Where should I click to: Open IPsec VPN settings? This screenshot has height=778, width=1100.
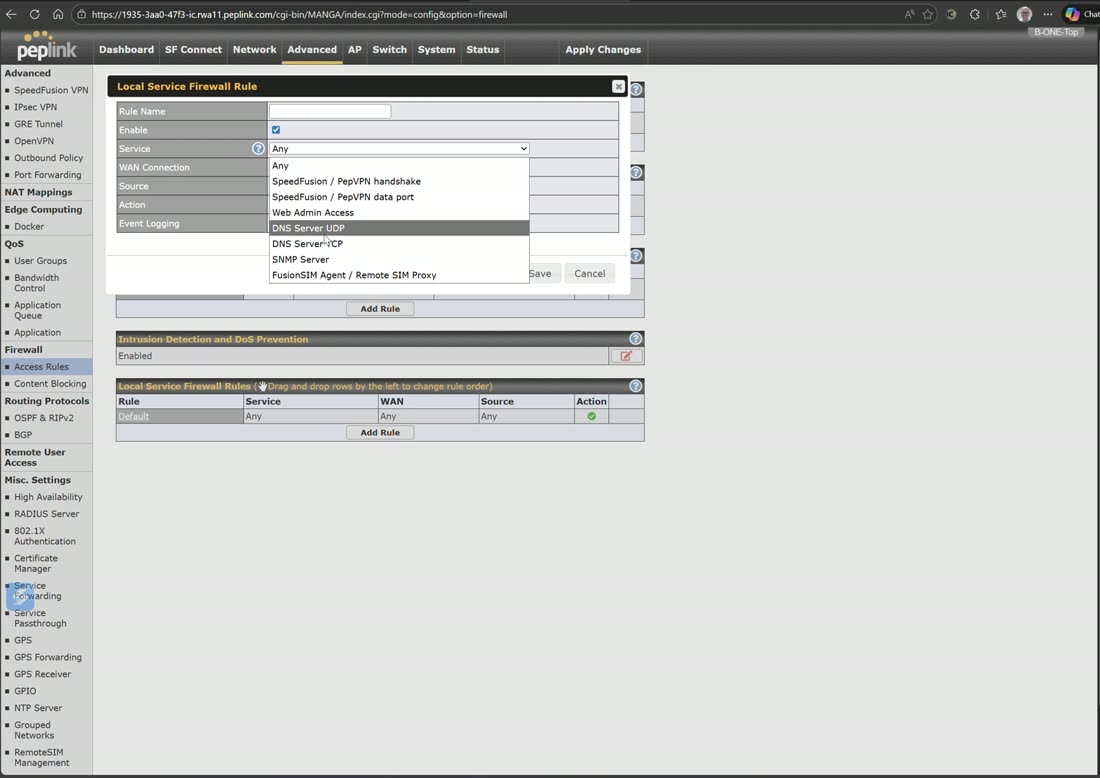(x=36, y=107)
